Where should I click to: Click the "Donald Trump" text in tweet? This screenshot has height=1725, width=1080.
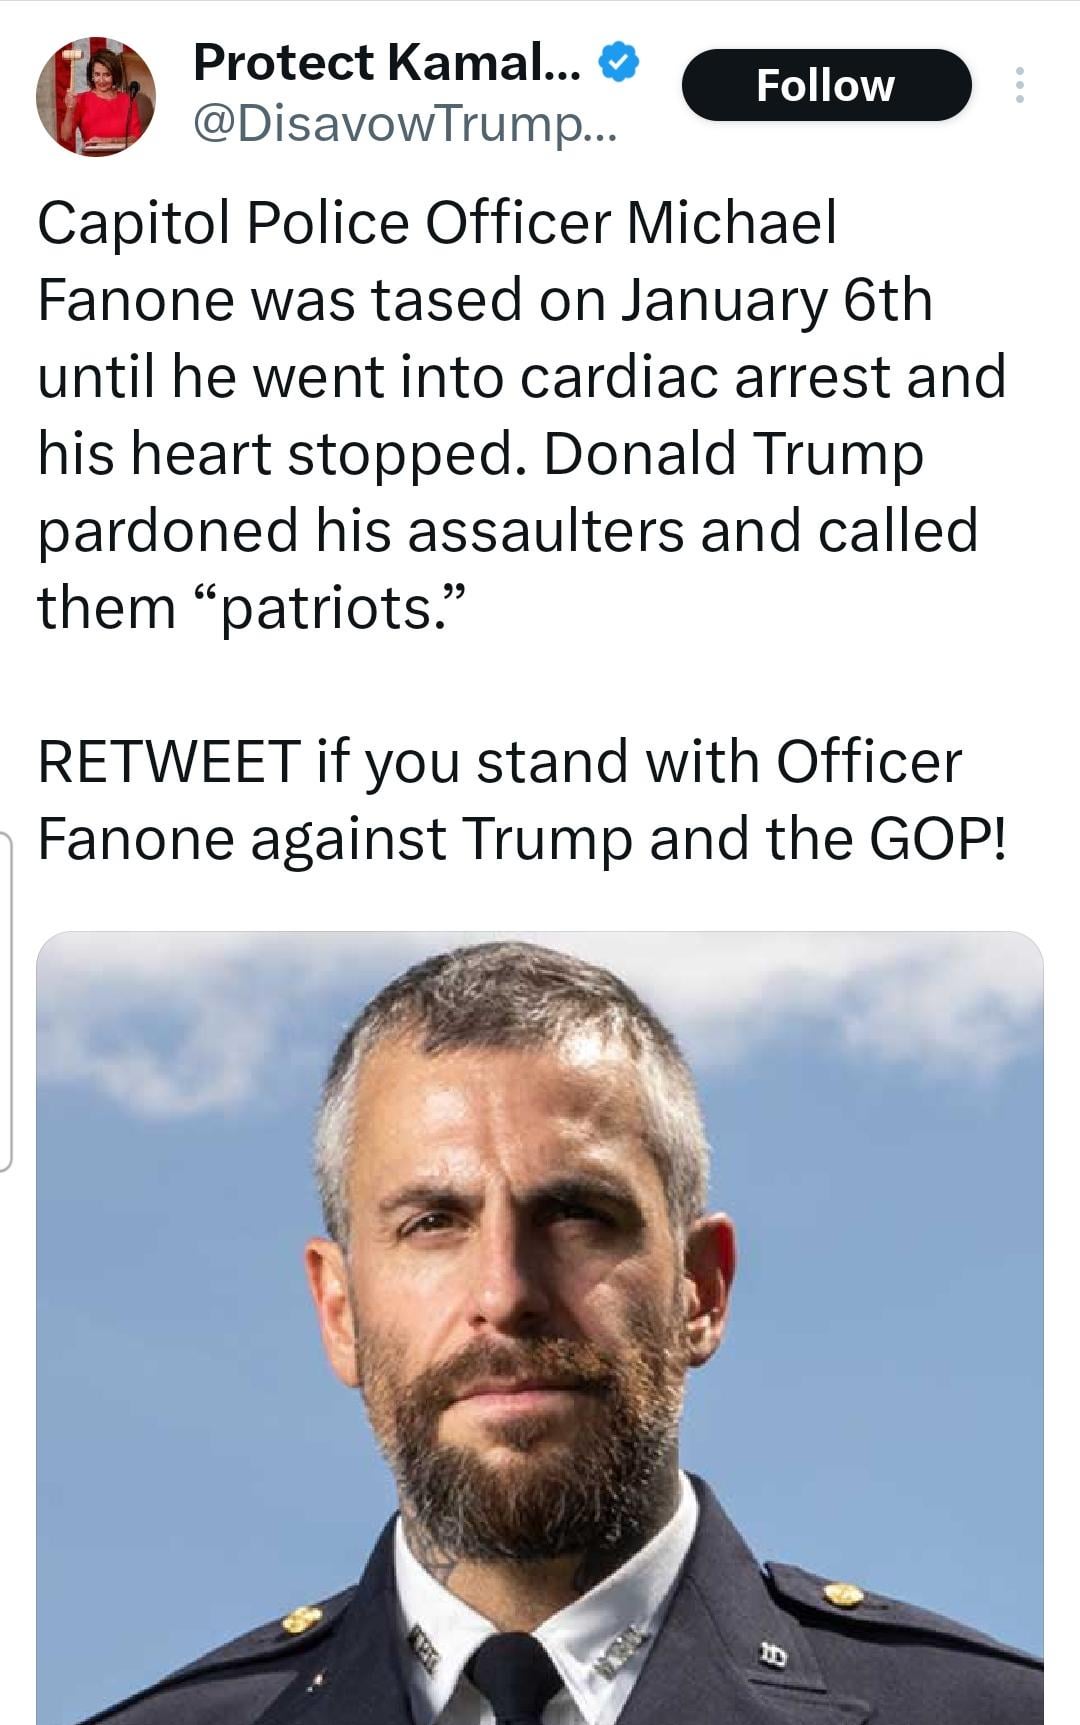733,453
